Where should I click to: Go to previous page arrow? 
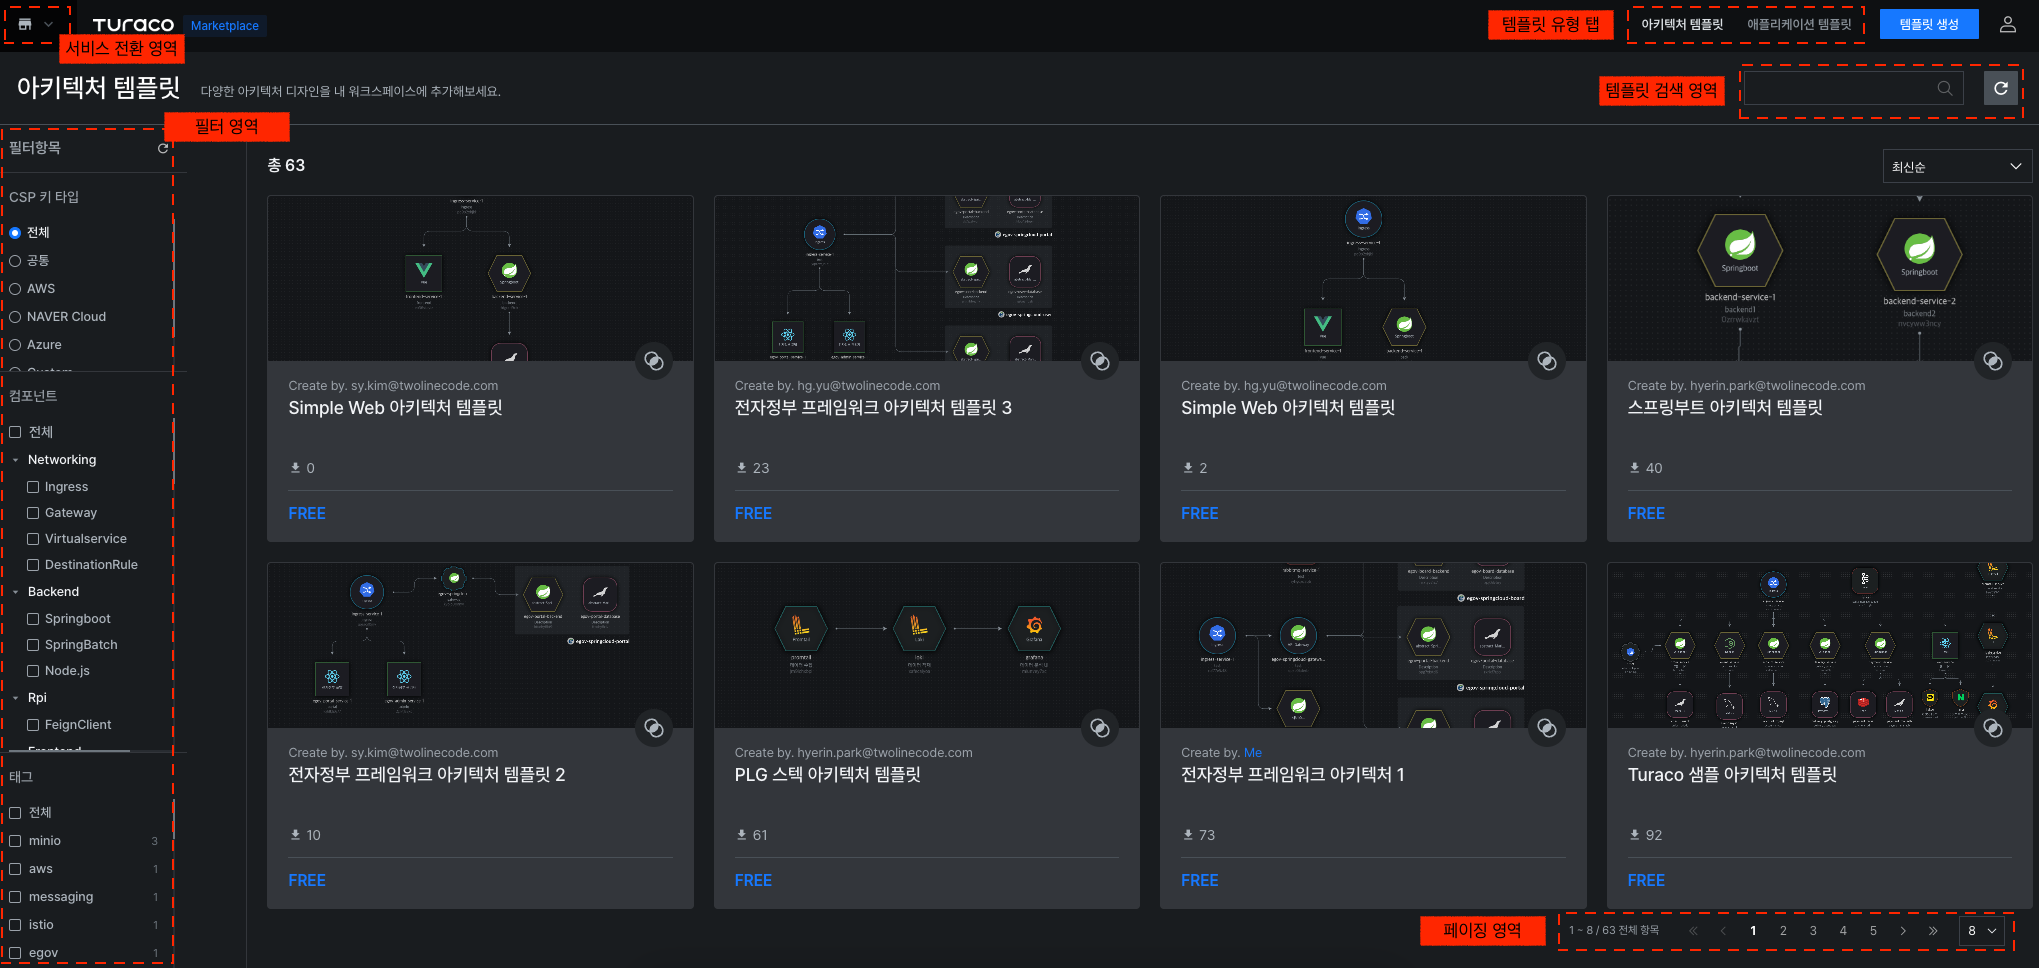coord(1723,930)
